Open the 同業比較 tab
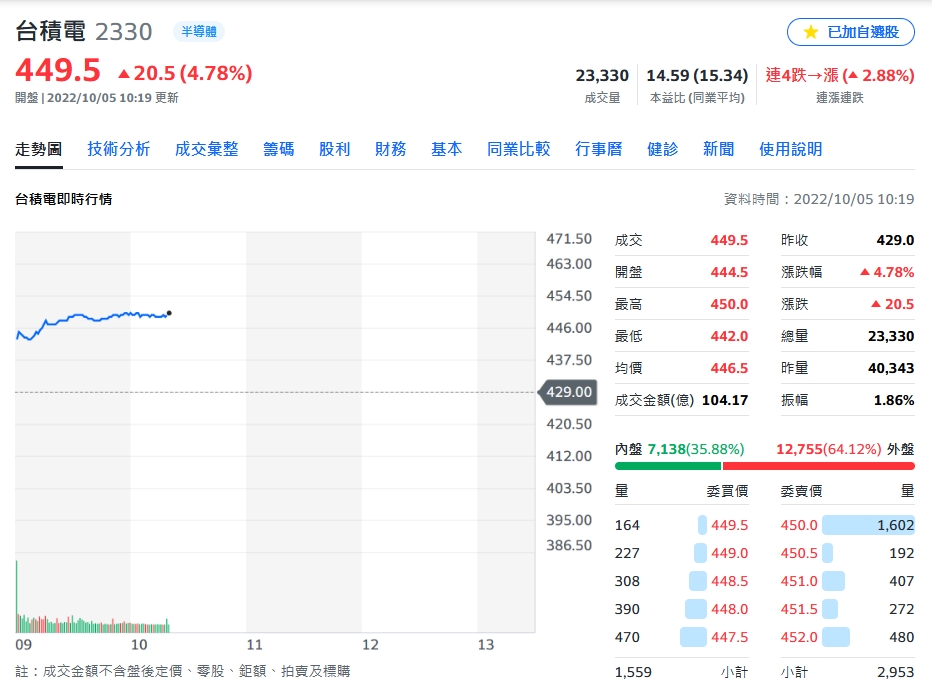932x696 pixels. pyautogui.click(x=518, y=149)
